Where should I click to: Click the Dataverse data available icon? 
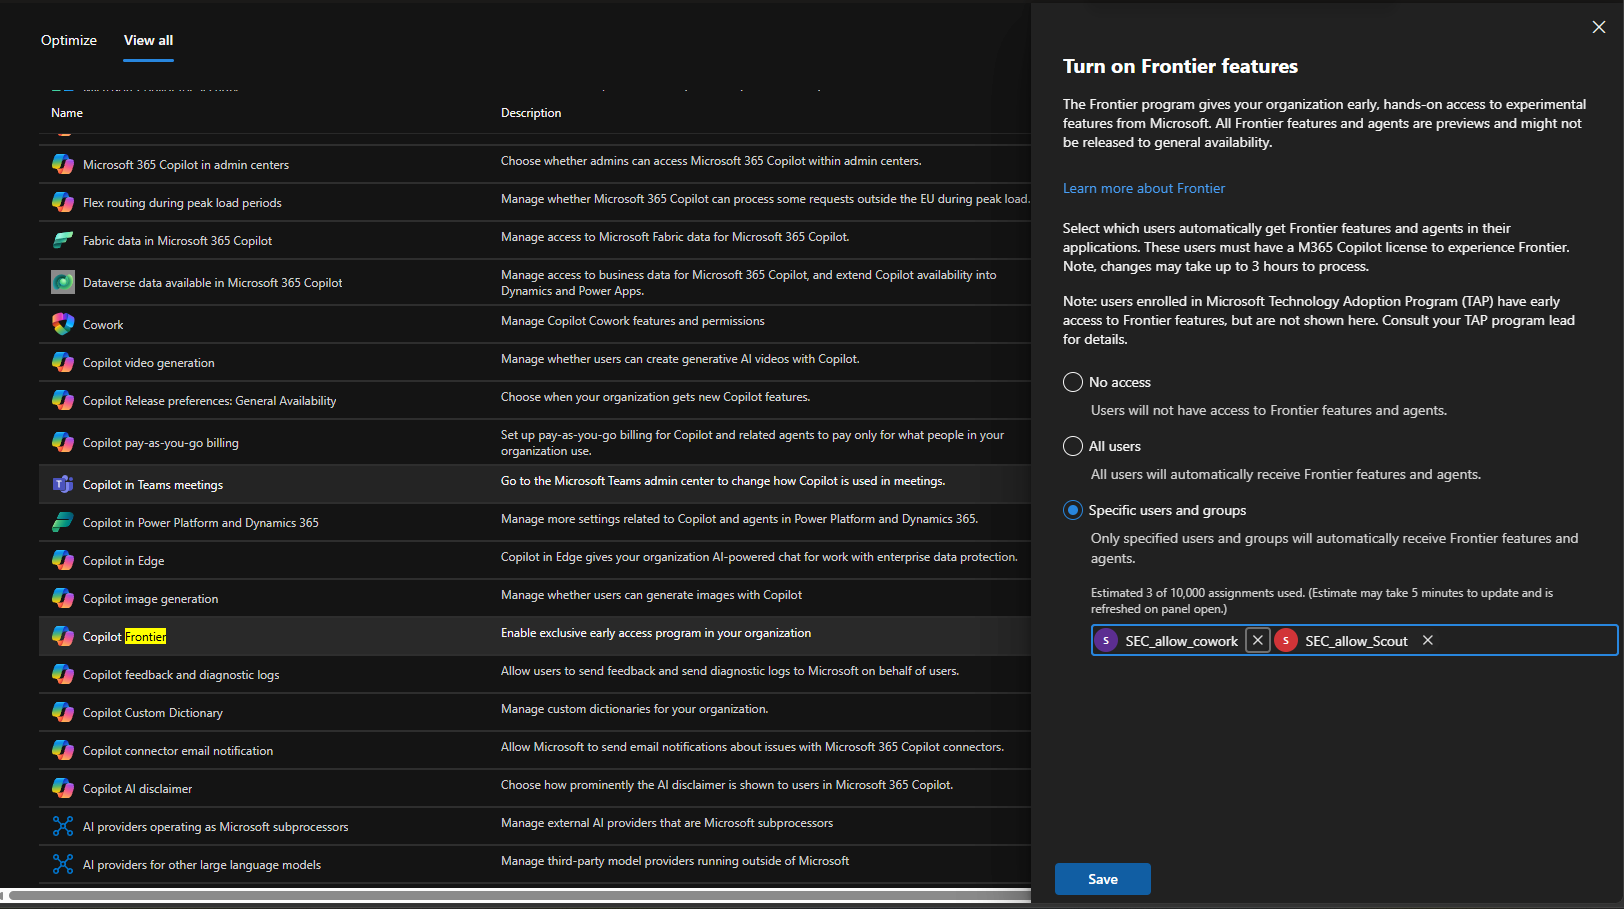(63, 282)
